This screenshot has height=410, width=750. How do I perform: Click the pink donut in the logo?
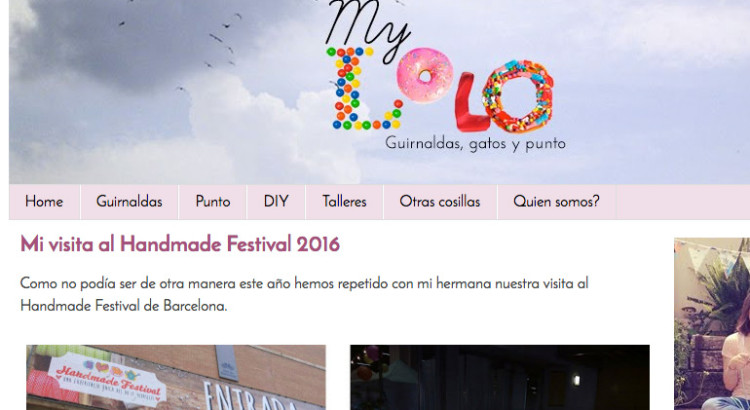(425, 75)
